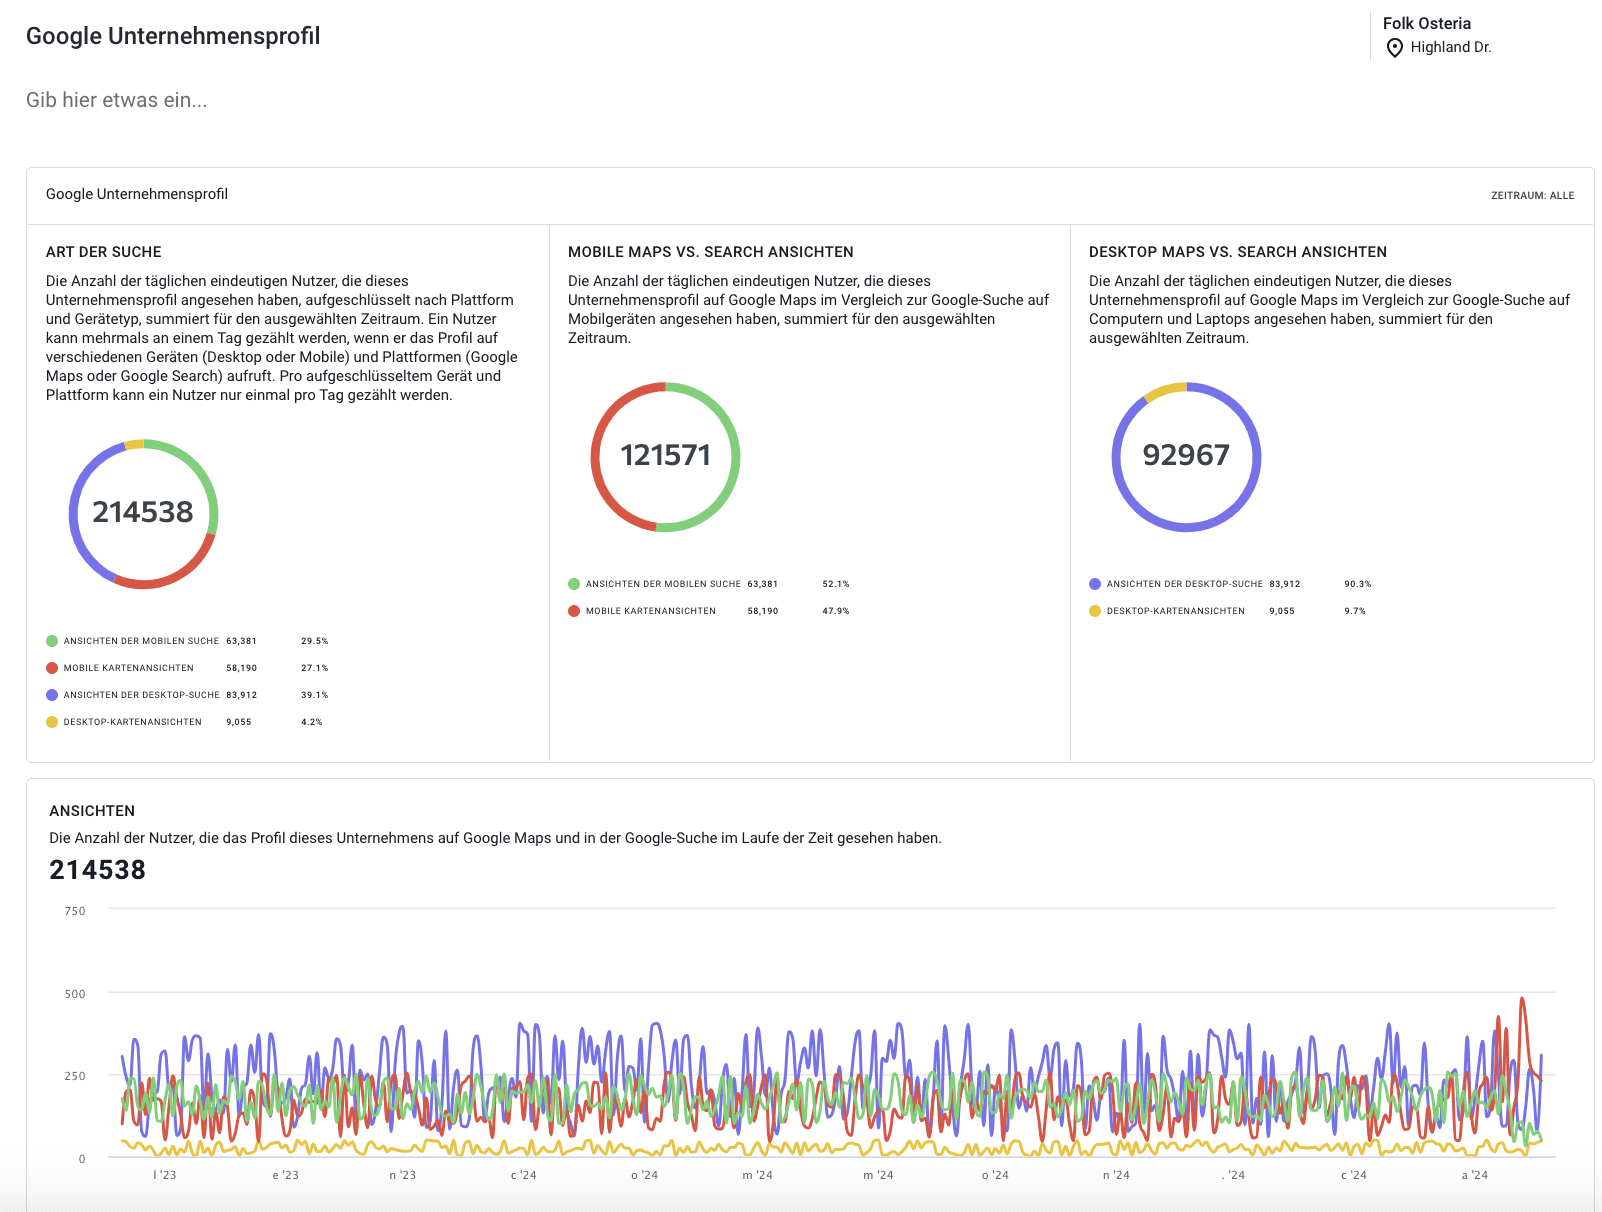Click the l '23 x-axis label
Image resolution: width=1602 pixels, height=1212 pixels.
click(x=164, y=1175)
